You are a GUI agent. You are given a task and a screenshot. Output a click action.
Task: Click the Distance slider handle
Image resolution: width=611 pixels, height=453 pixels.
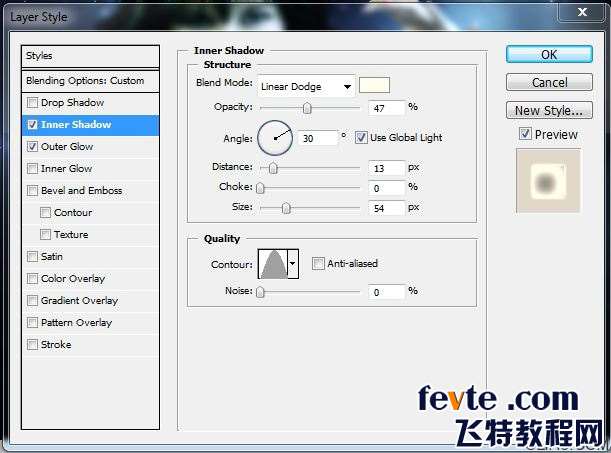coord(273,168)
